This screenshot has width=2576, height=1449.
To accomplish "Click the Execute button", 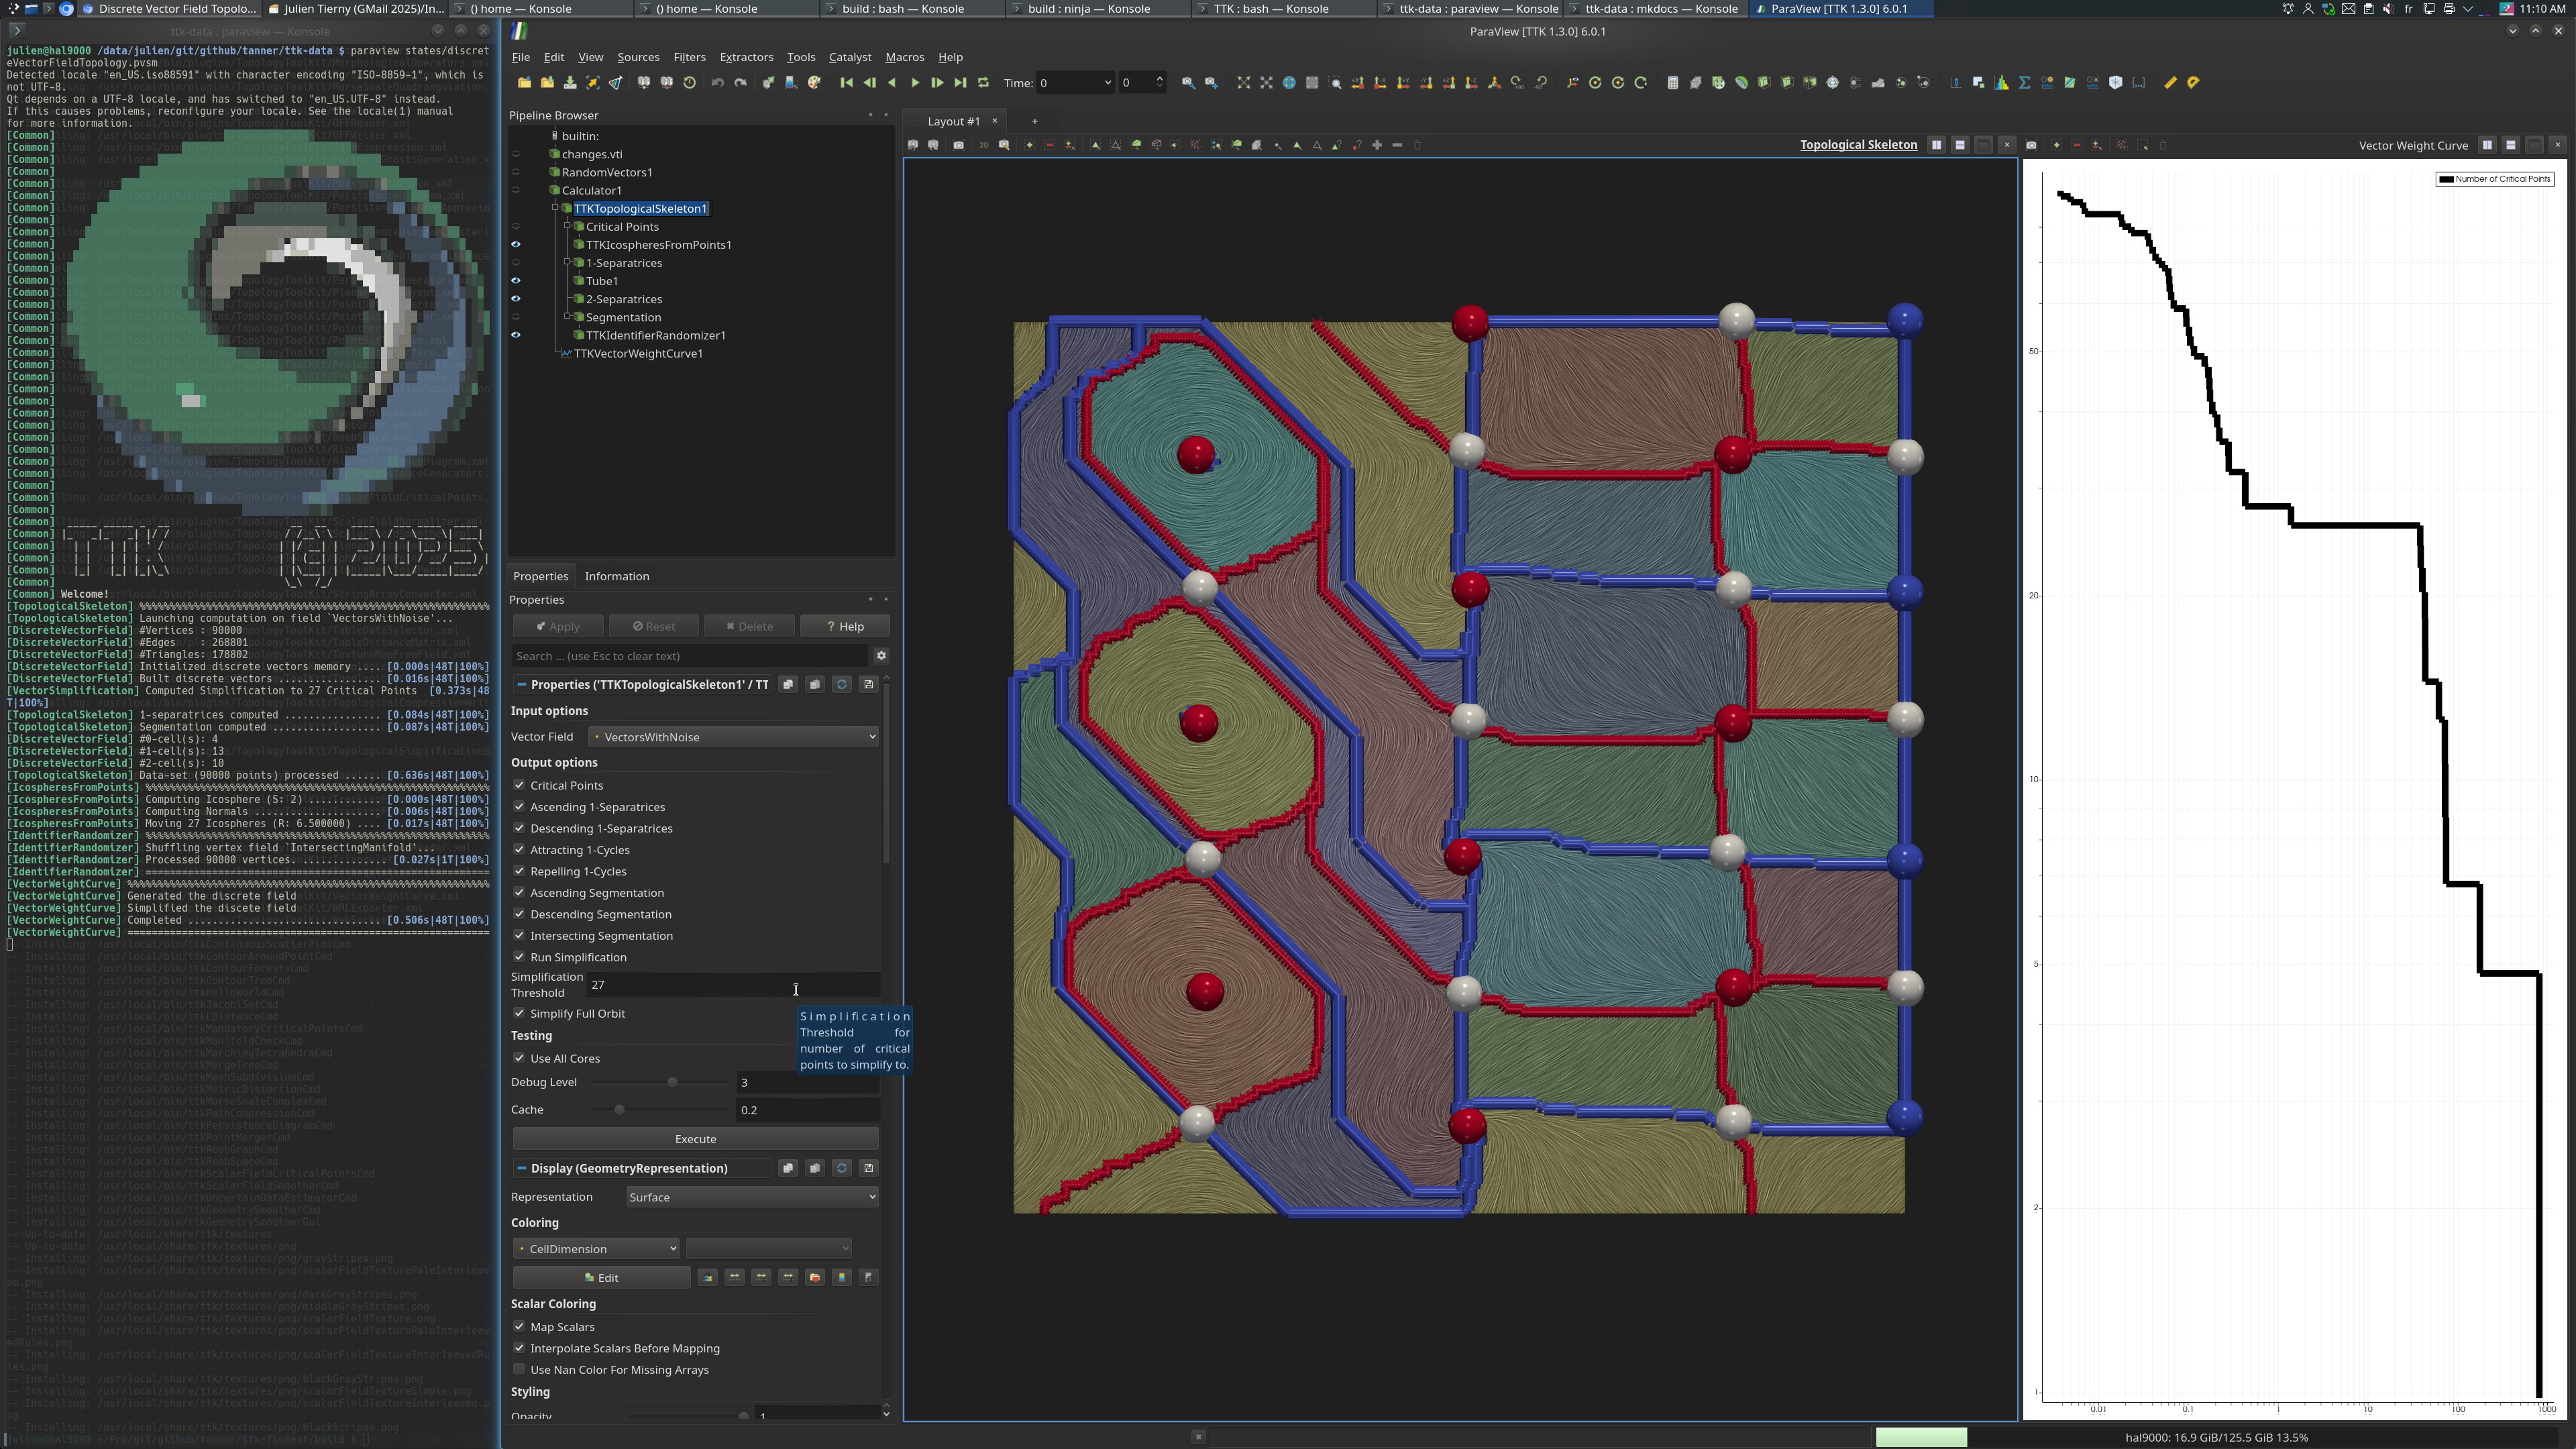I will click(695, 1139).
